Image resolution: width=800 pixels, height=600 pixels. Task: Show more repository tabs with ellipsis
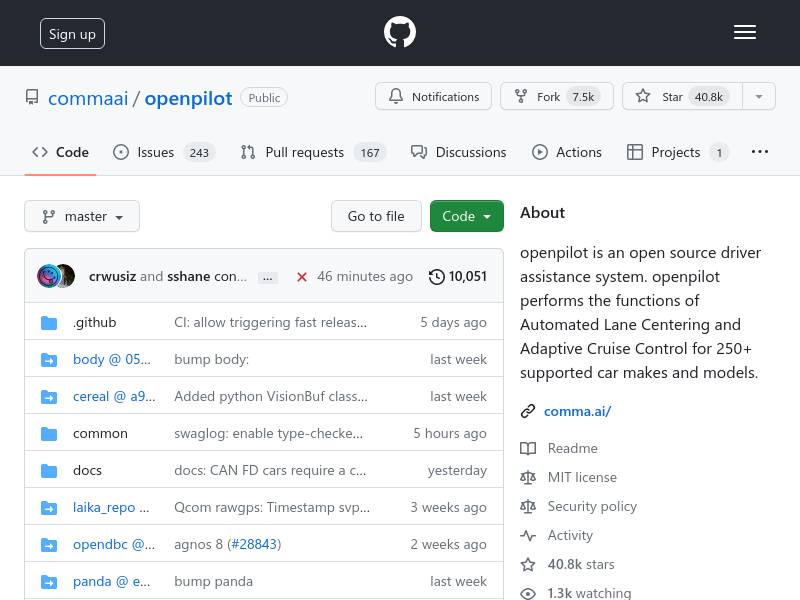[760, 152]
